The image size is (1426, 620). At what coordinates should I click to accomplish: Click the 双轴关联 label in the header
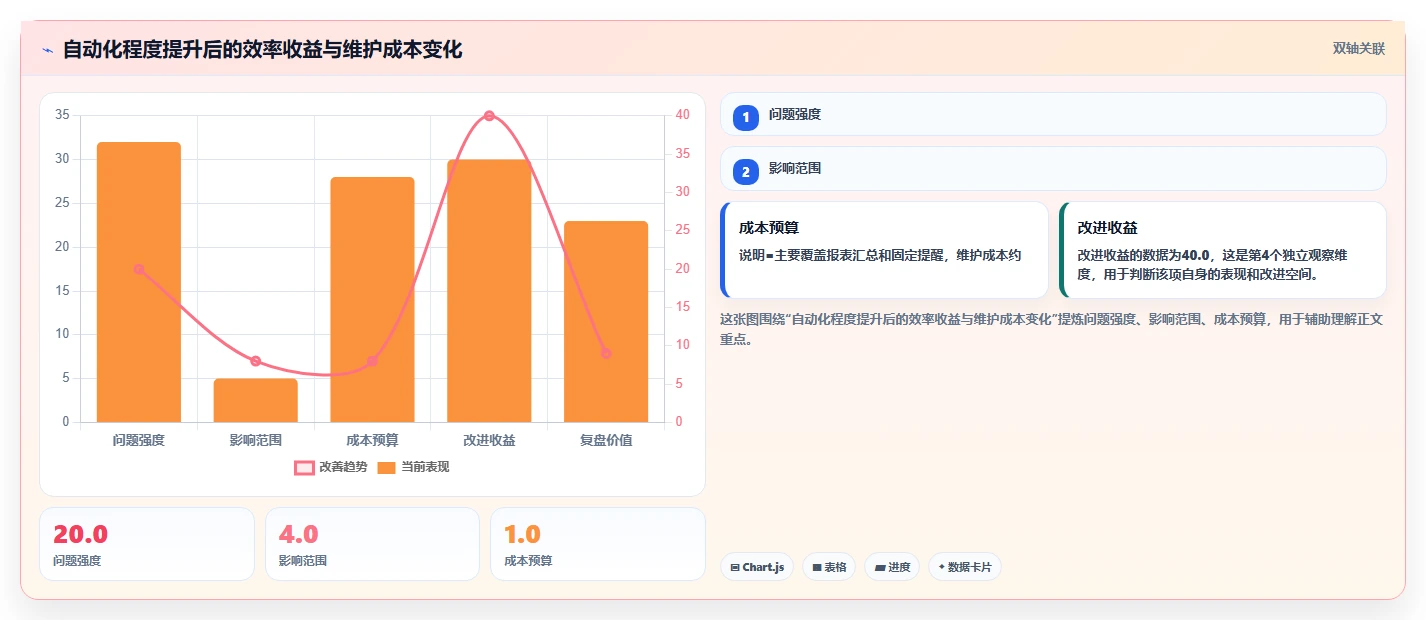coord(1358,48)
